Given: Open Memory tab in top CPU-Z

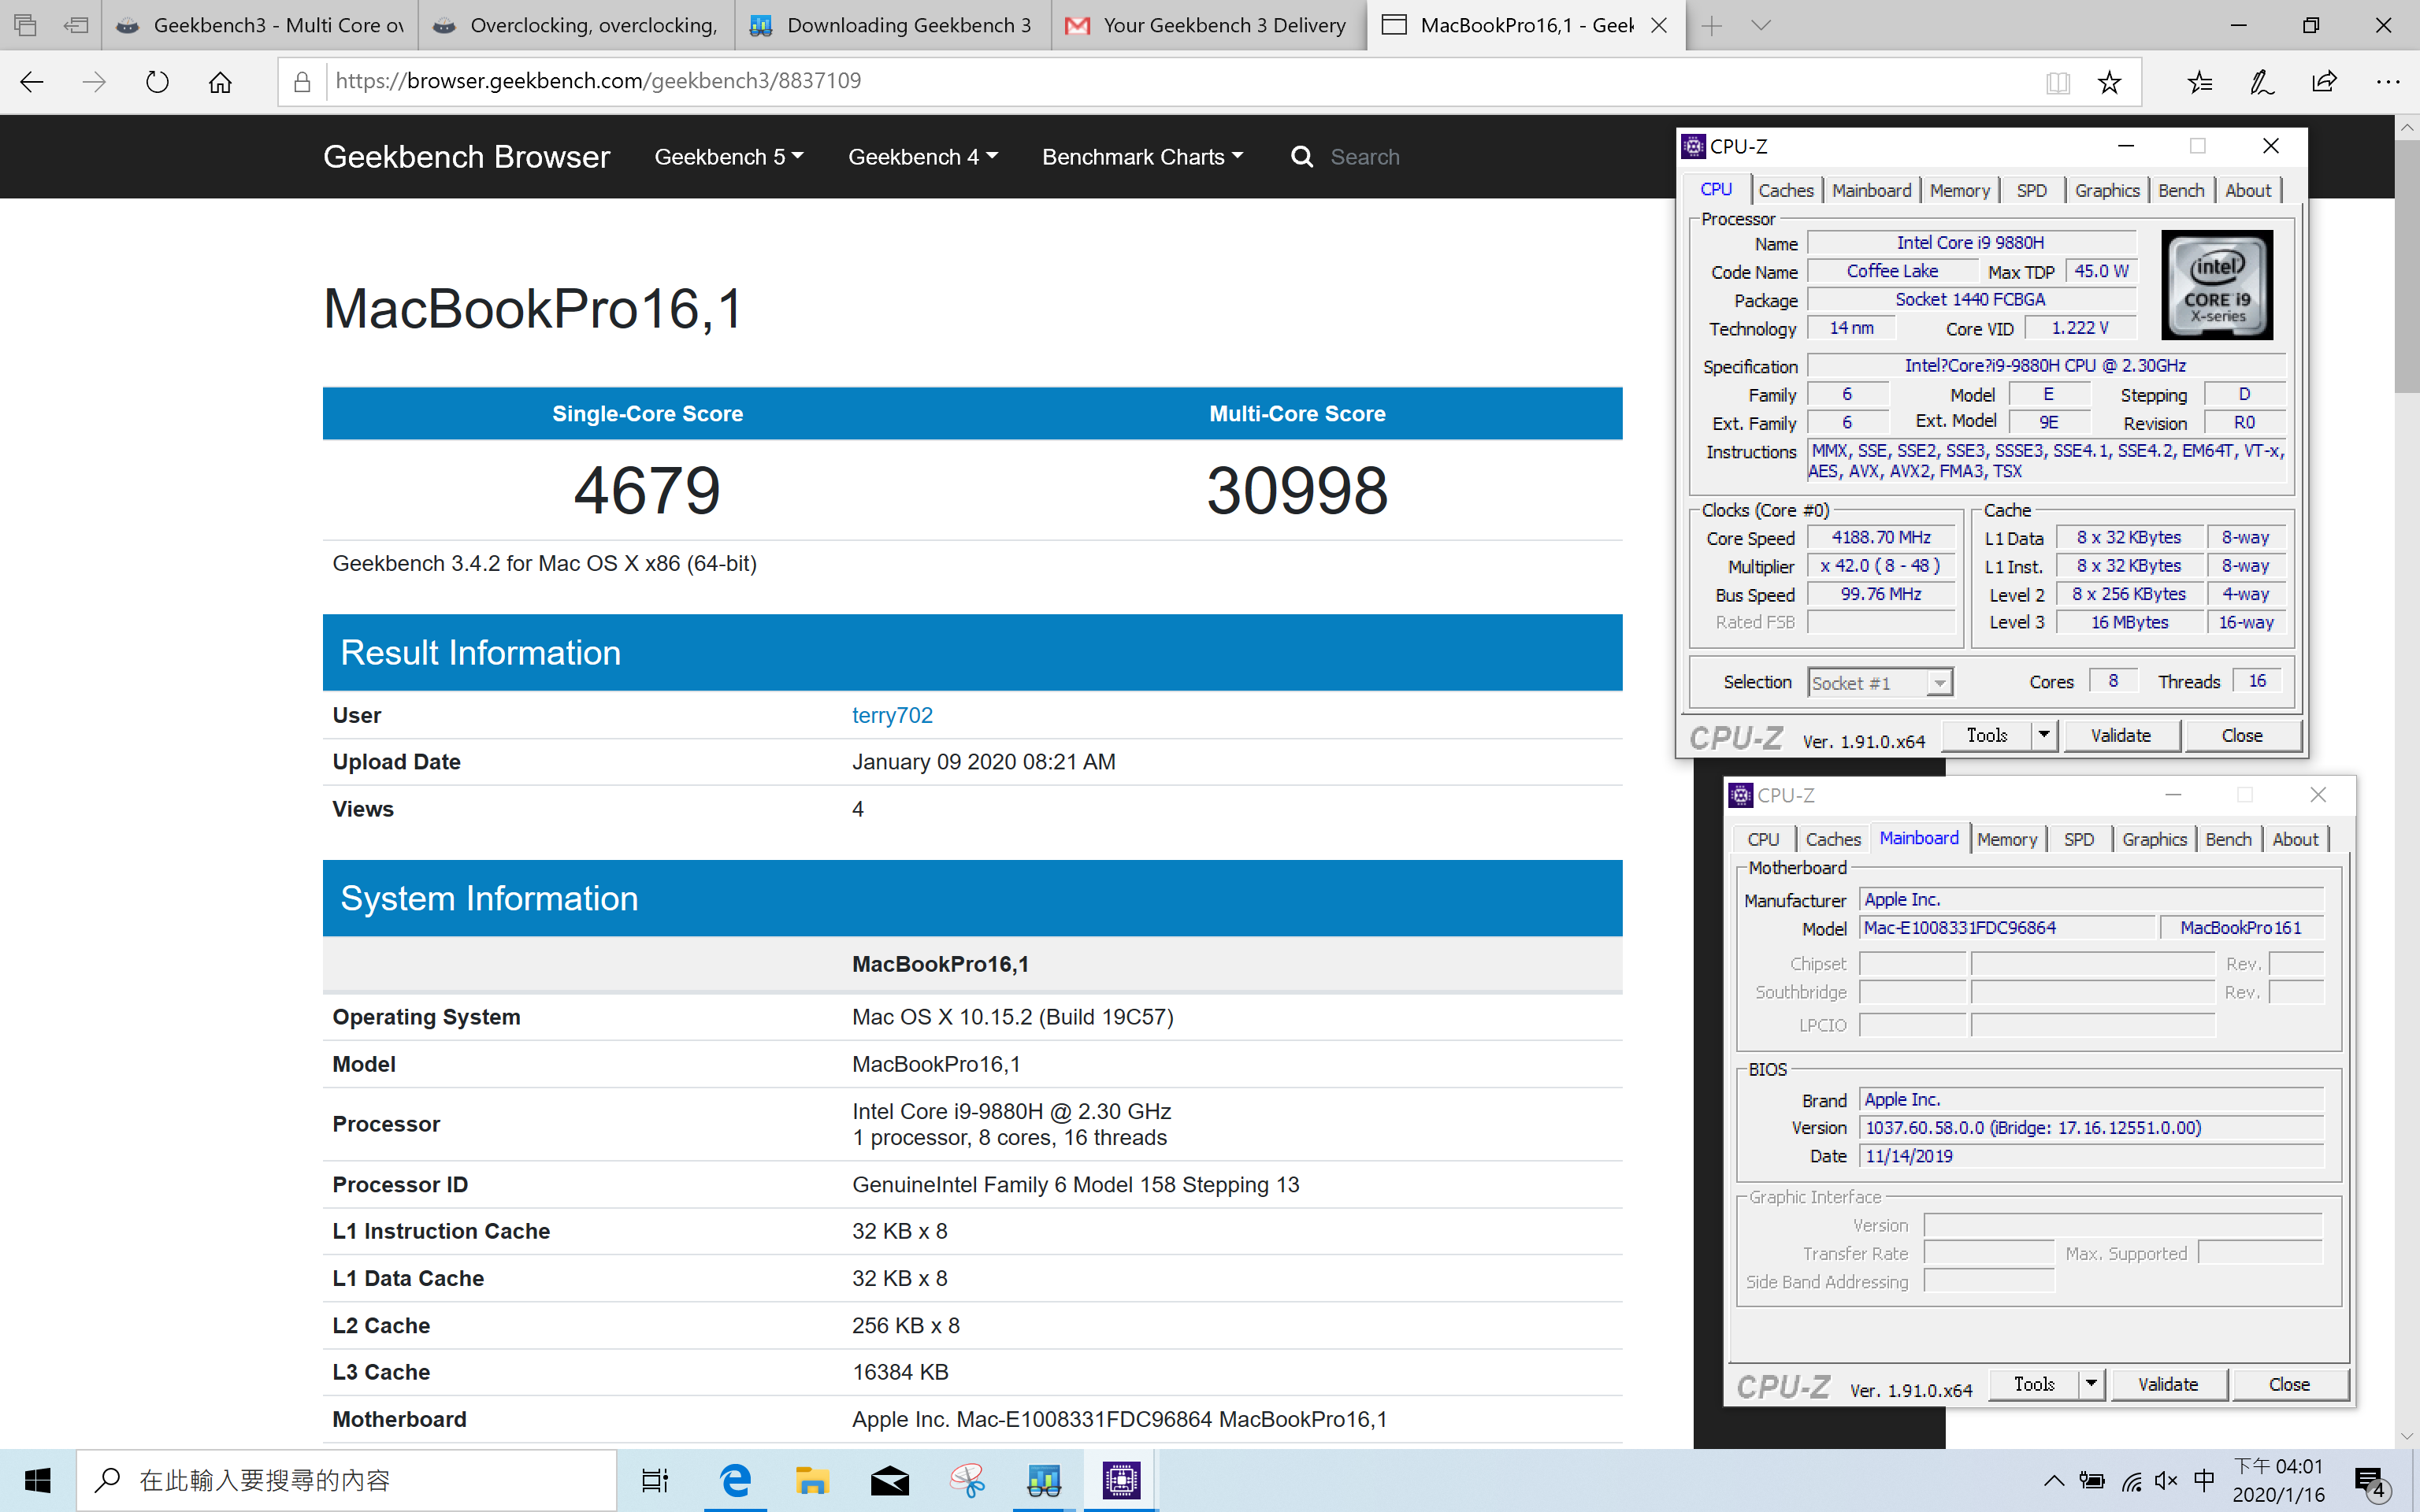Looking at the screenshot, I should [x=1959, y=190].
